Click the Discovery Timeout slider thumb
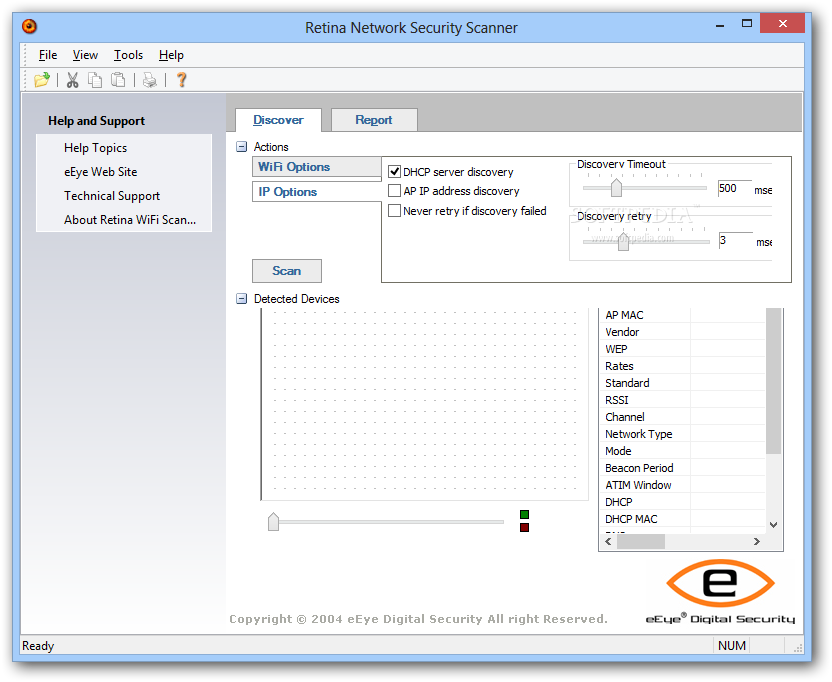This screenshot has width=832, height=682. (x=616, y=187)
